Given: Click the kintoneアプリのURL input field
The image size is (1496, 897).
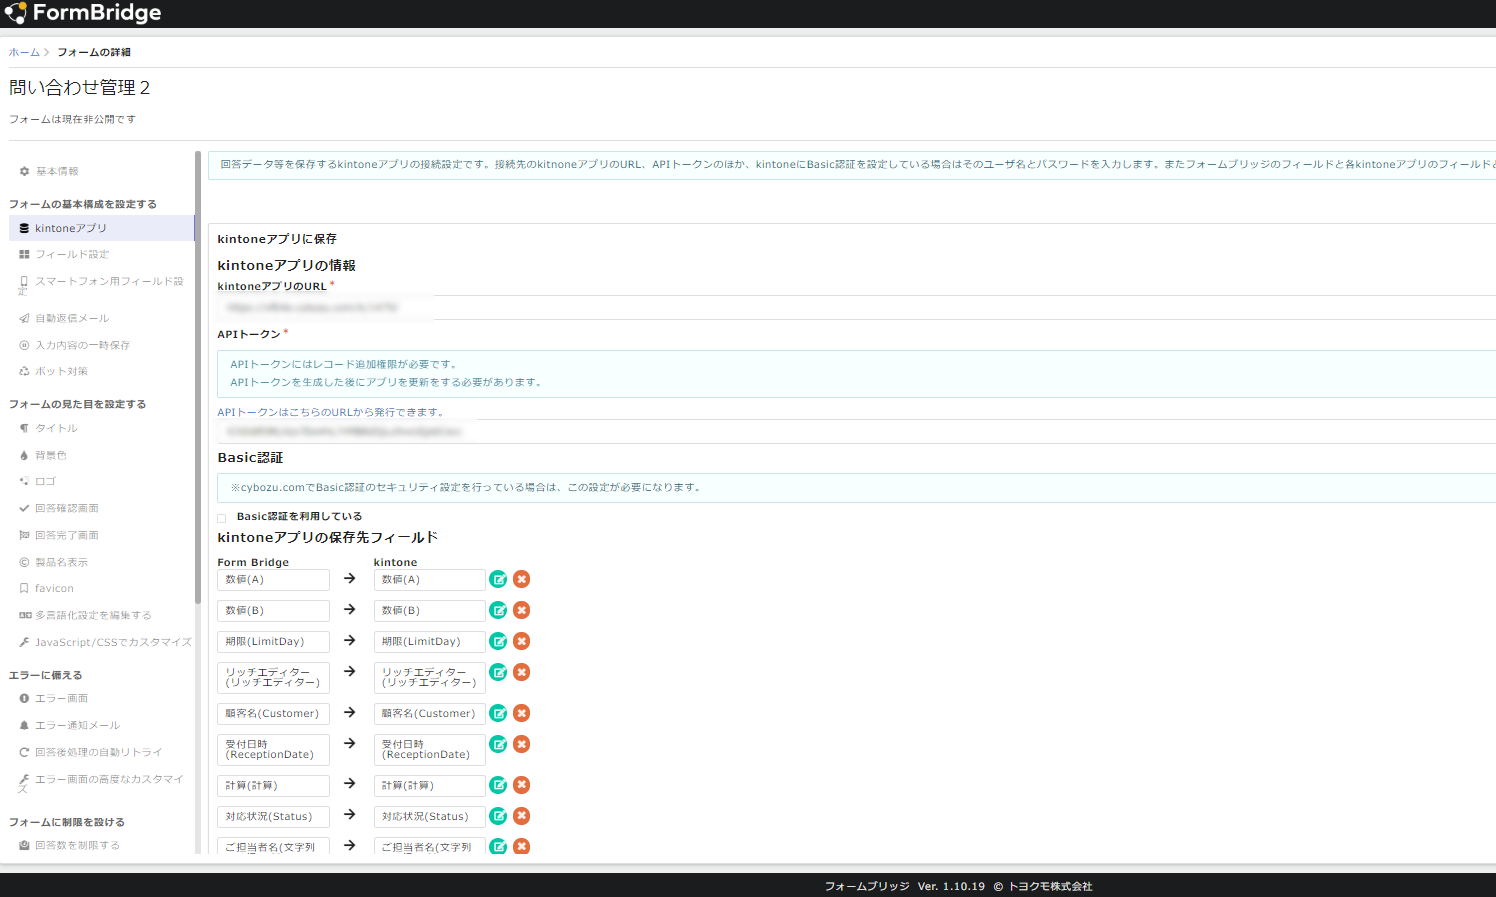Looking at the screenshot, I should click(x=856, y=308).
